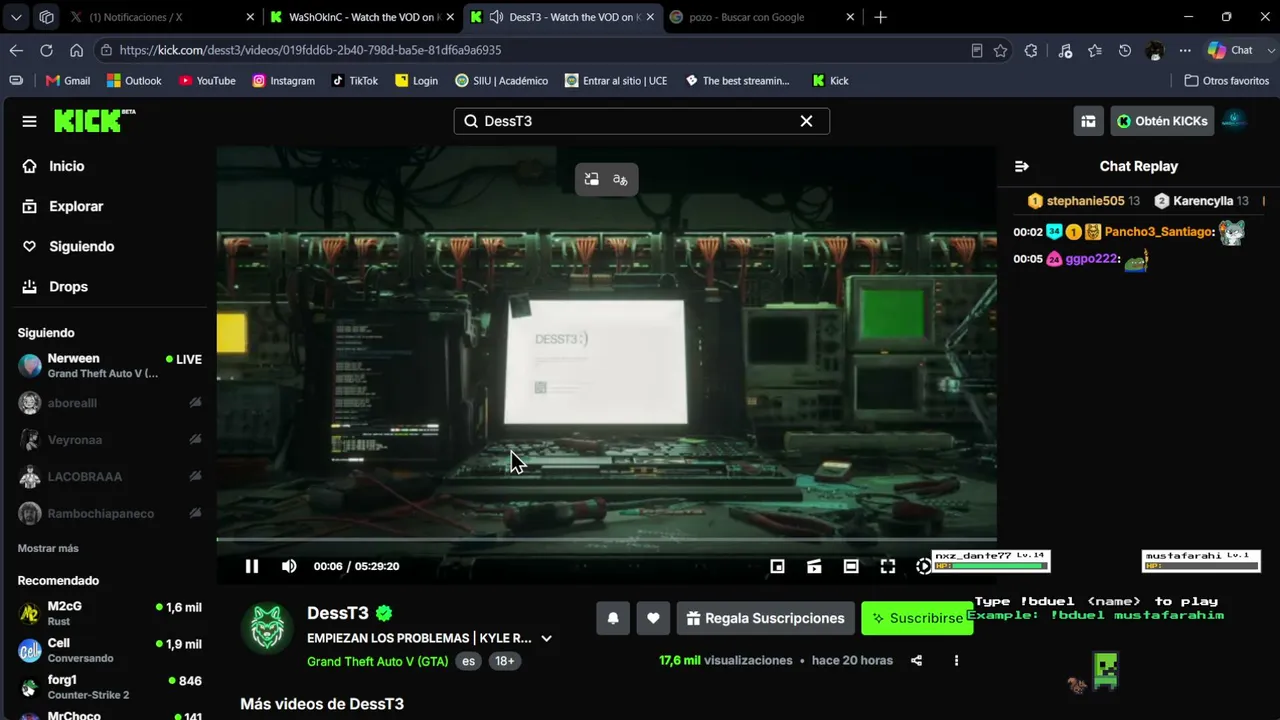Switch to WaShOkInC VOD tab
Image resolution: width=1280 pixels, height=720 pixels.
tap(363, 17)
